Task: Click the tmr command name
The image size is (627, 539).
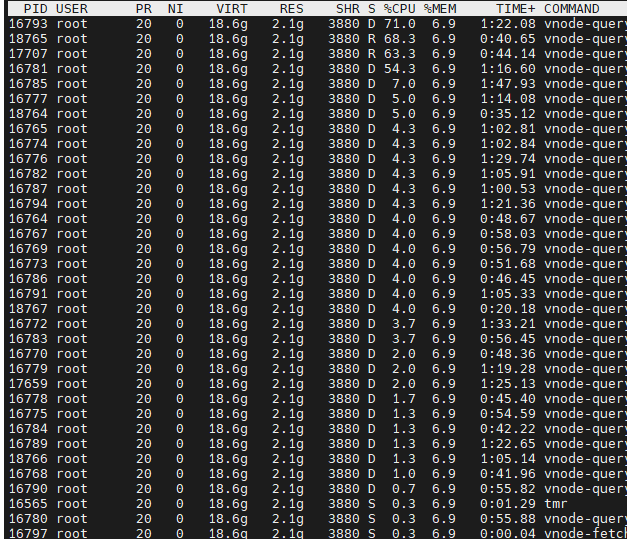Action: (x=555, y=503)
